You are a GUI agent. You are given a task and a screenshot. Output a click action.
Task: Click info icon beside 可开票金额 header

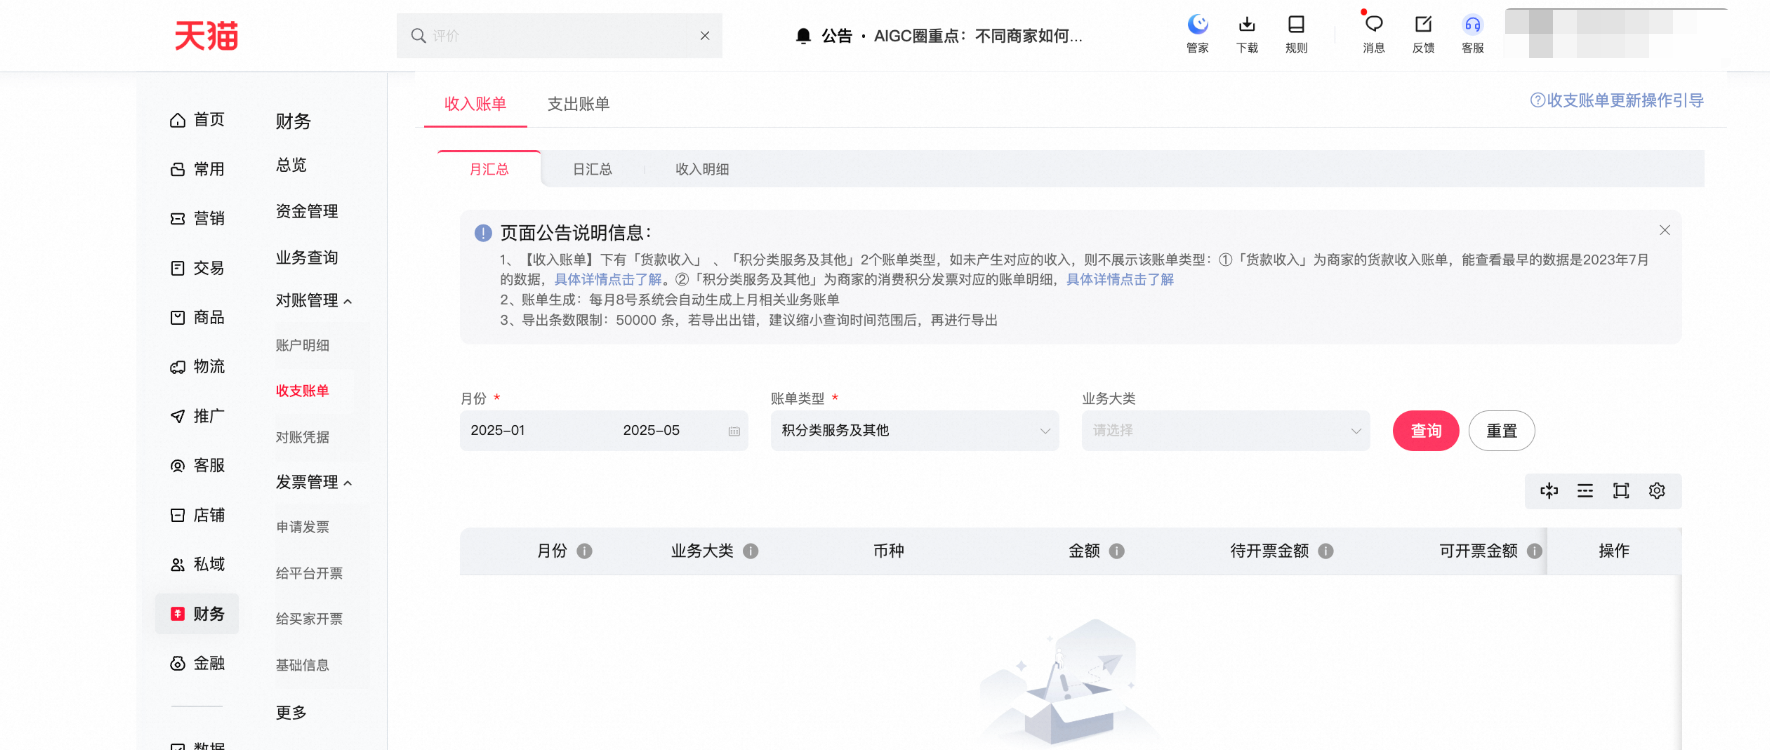click(x=1535, y=551)
